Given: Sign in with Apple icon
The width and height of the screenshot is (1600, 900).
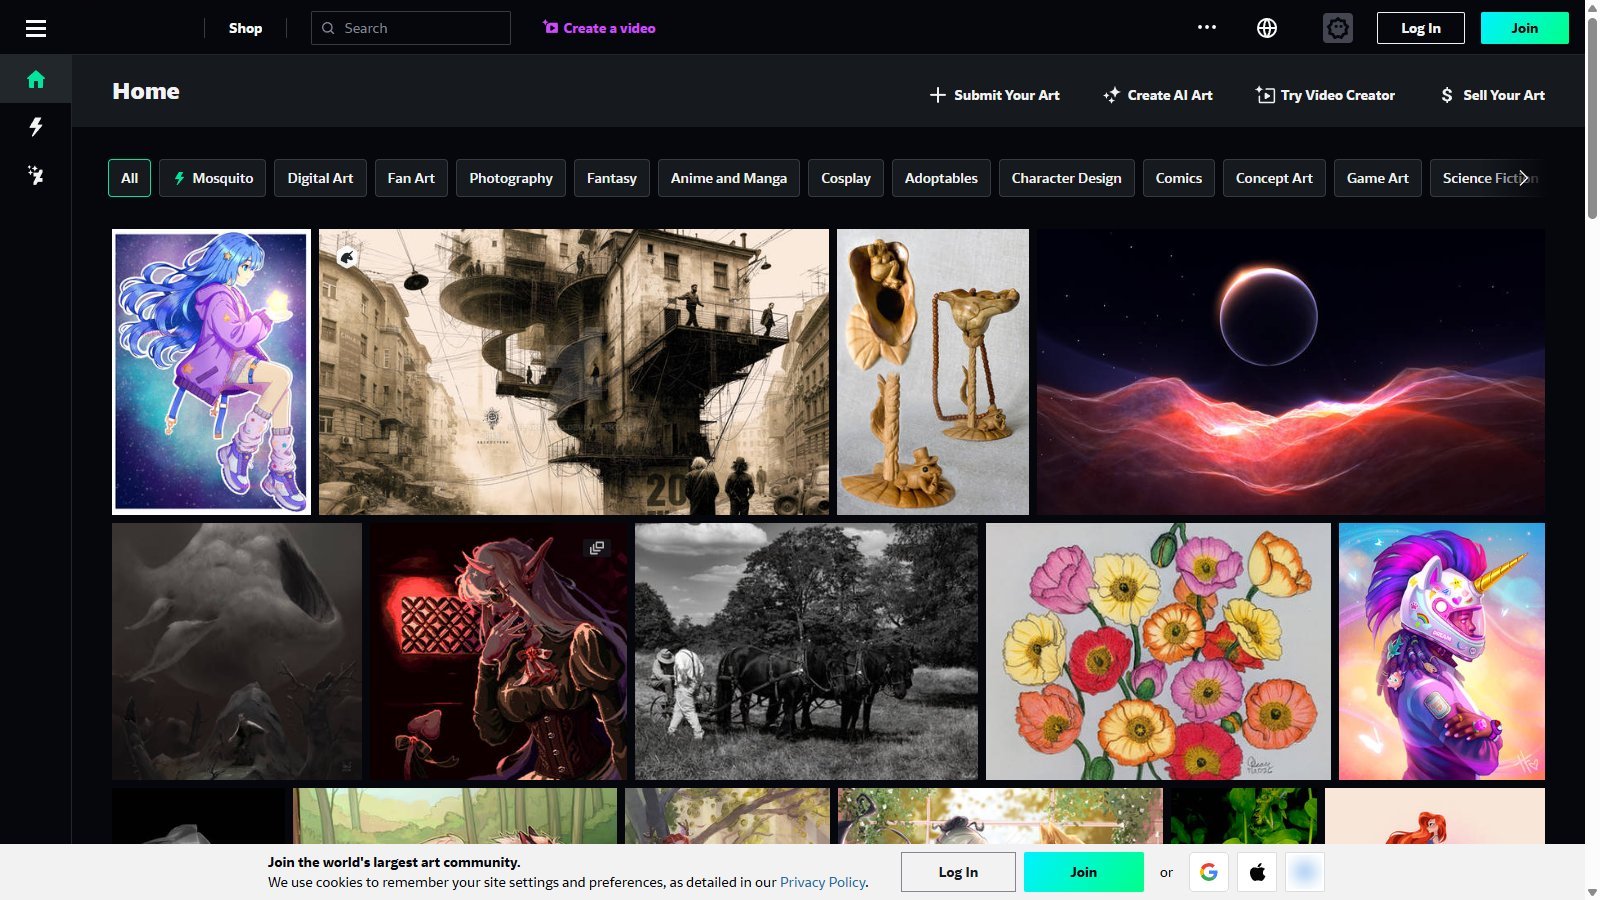Looking at the screenshot, I should [x=1257, y=872].
